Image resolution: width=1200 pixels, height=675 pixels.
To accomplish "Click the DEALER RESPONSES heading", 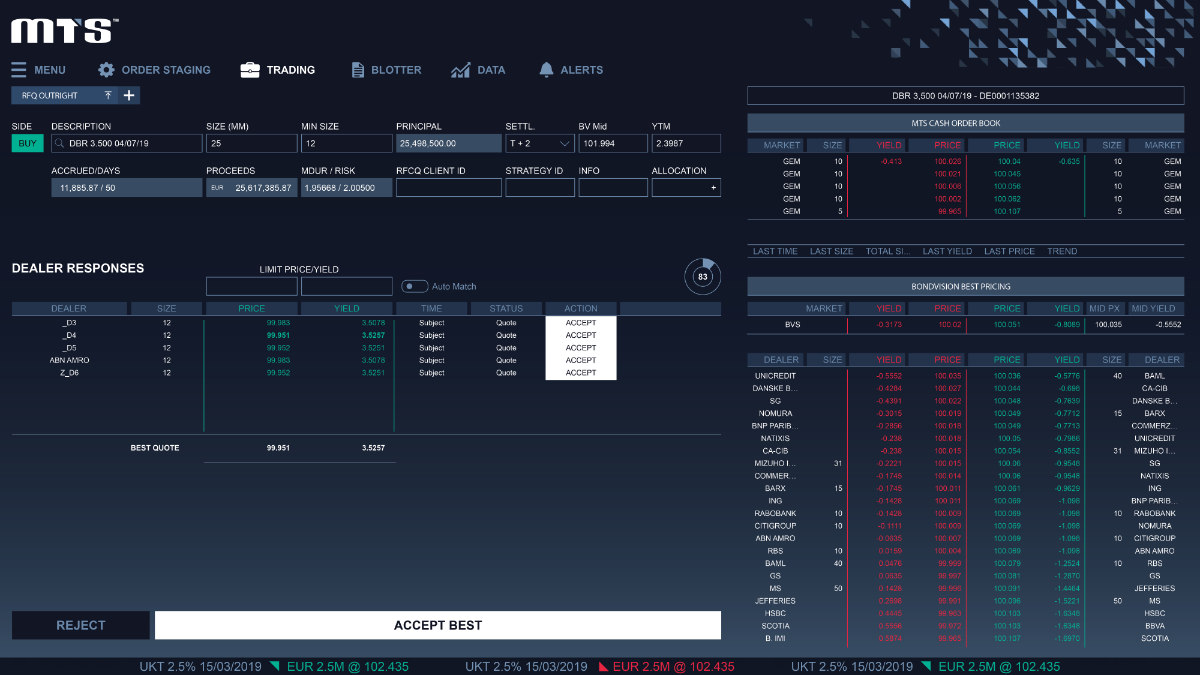I will click(78, 268).
